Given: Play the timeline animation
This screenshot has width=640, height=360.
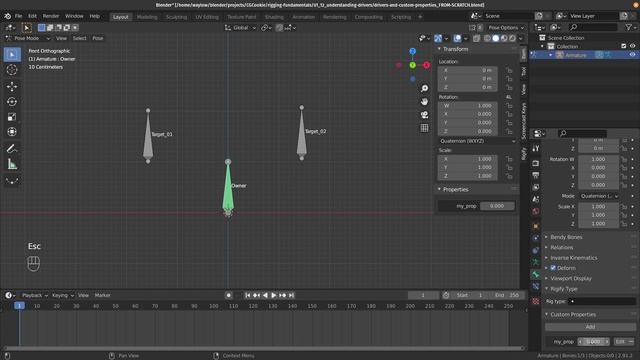Looking at the screenshot, I should pos(274,295).
